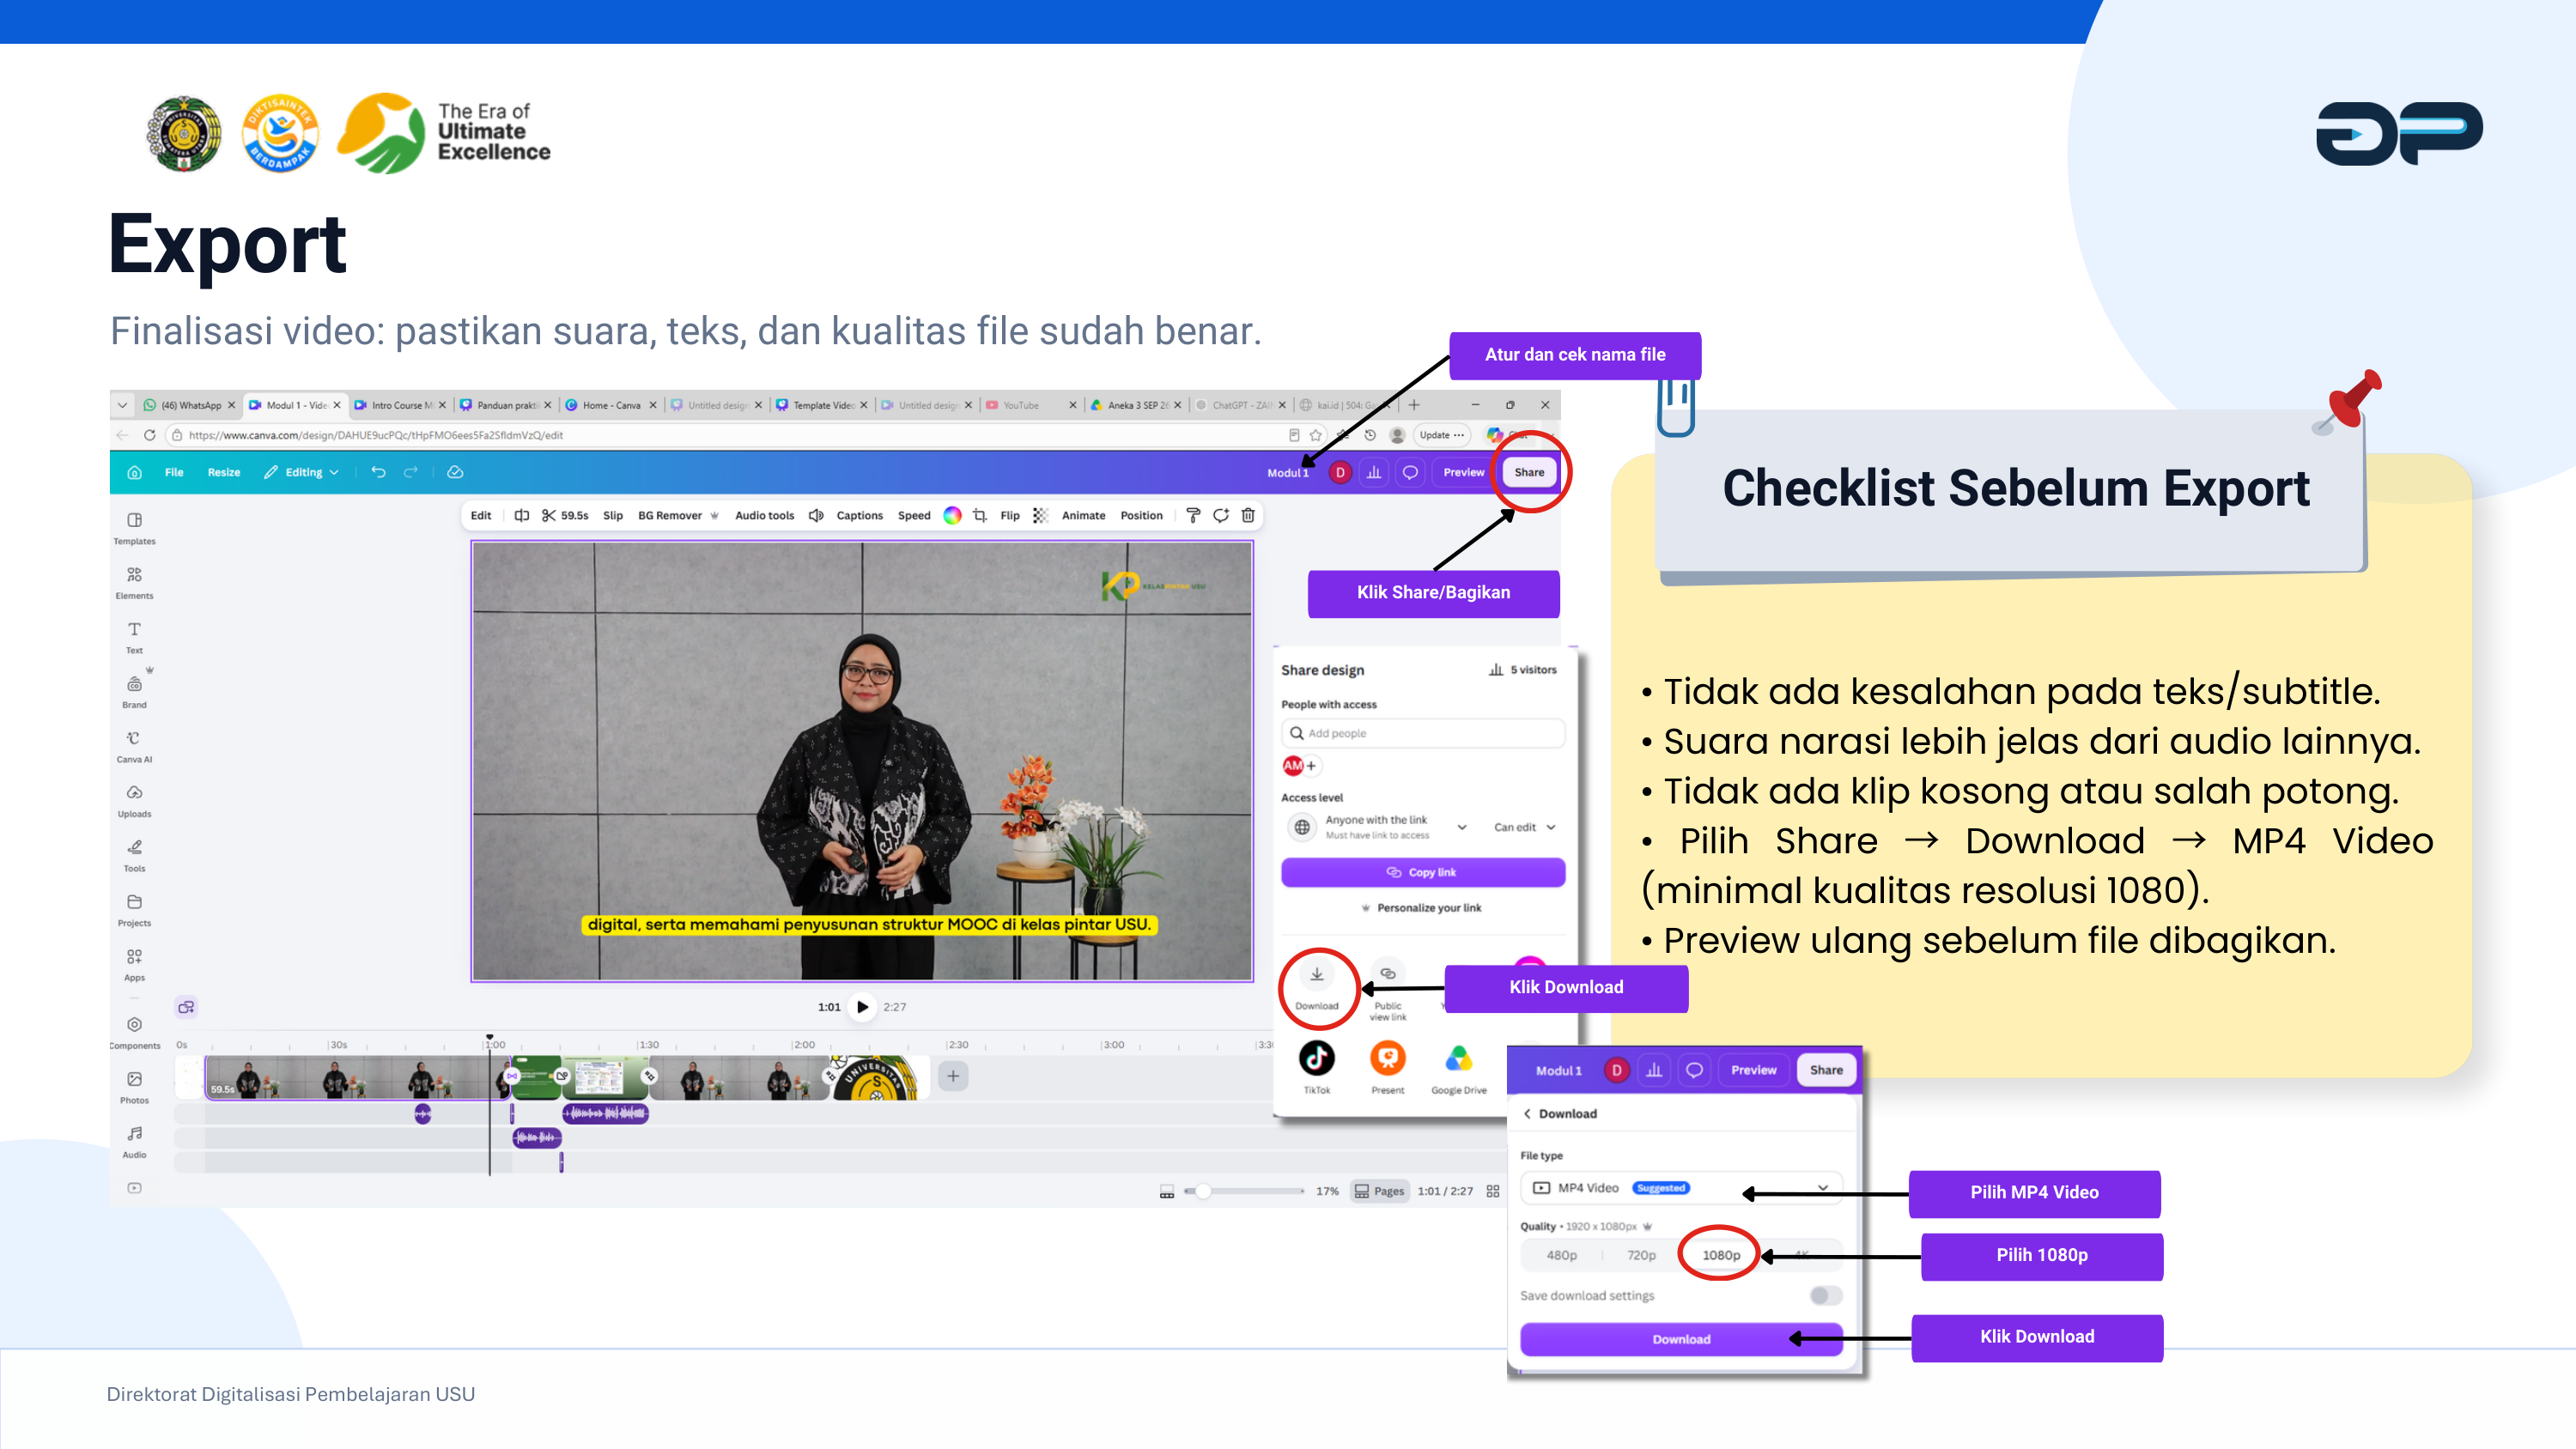
Task: Open Templates in the Canva sidebar
Action: [x=134, y=528]
